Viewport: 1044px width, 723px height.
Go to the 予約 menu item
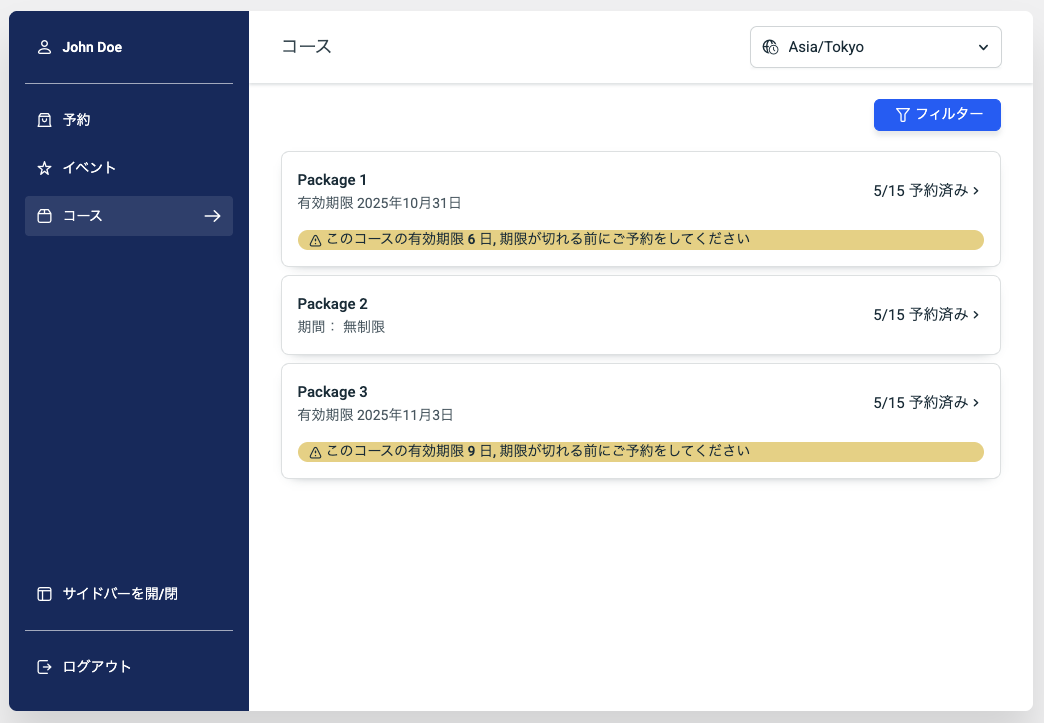pyautogui.click(x=77, y=120)
